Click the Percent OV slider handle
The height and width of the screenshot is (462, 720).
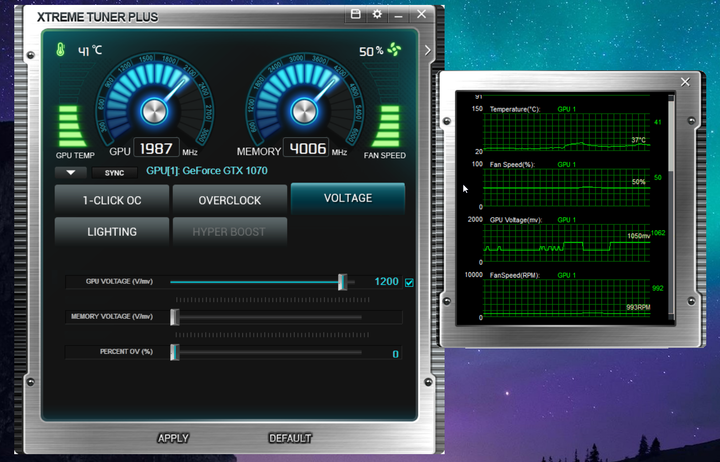[174, 352]
